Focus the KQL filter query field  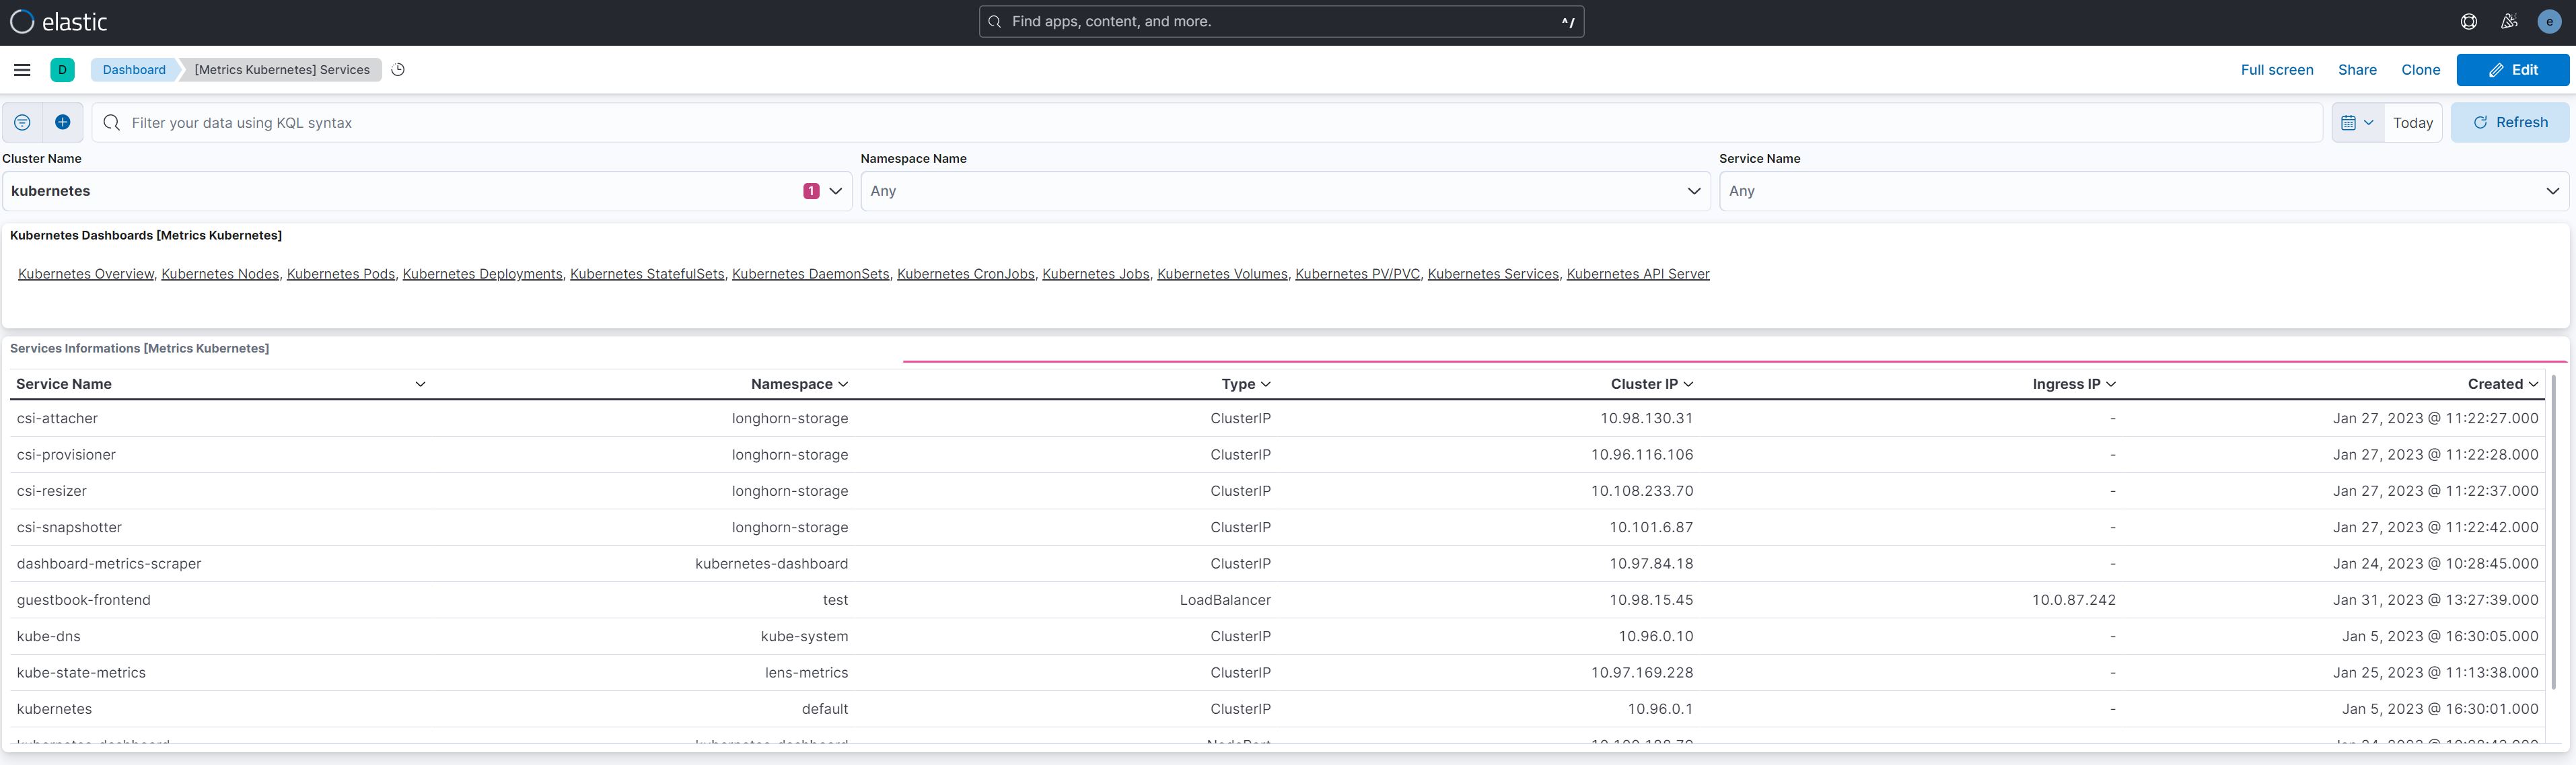pos(1207,122)
